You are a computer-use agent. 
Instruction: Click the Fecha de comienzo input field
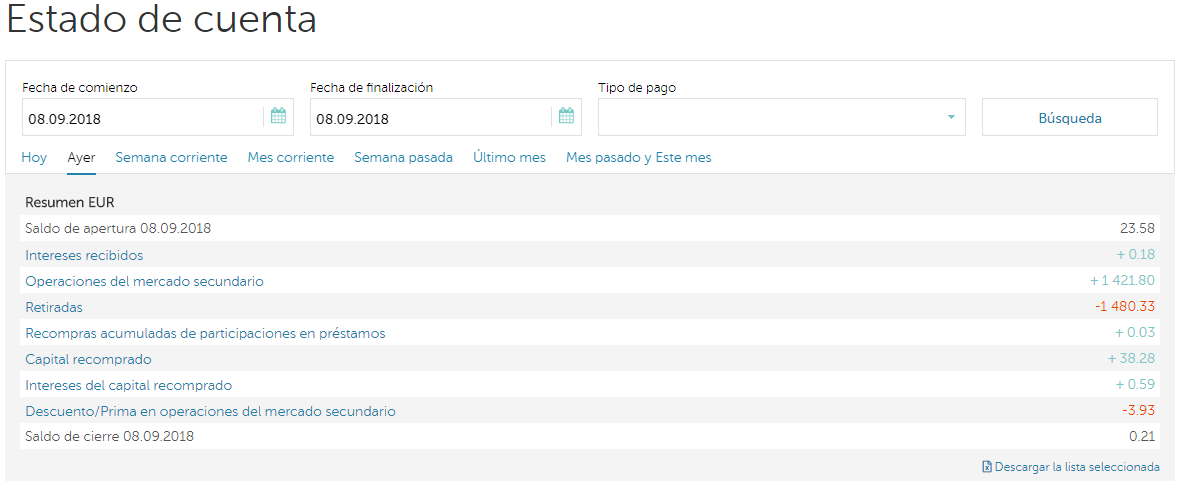click(x=140, y=118)
